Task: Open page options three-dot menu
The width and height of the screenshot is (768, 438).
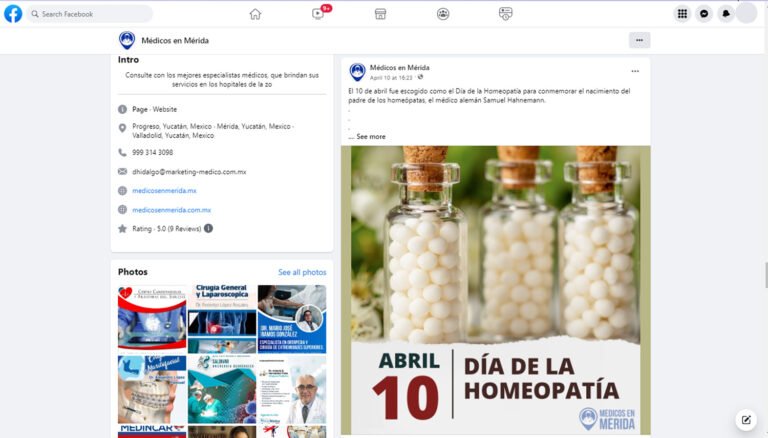Action: click(640, 40)
